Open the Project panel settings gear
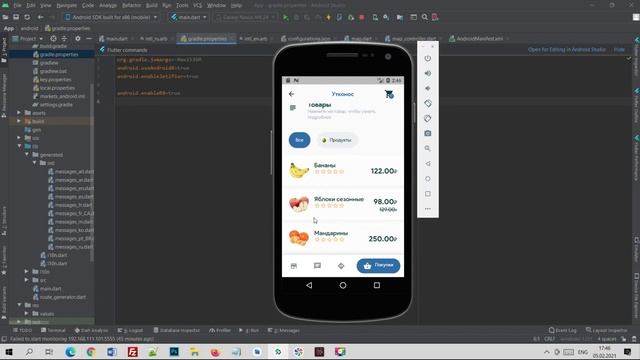Viewport: 640px width, 360px height. click(78, 38)
